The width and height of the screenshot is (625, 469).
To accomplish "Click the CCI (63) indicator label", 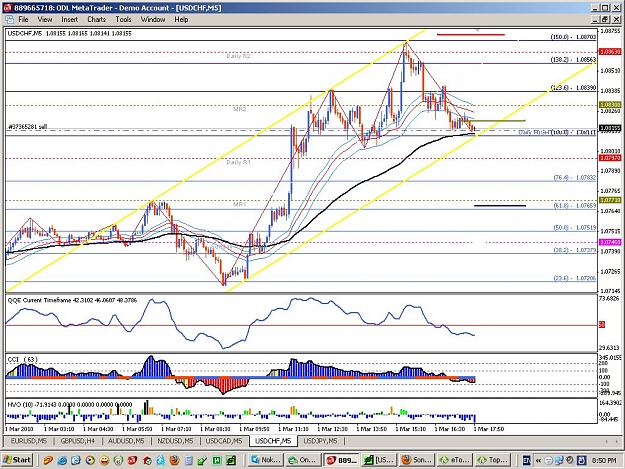I will (x=22, y=359).
